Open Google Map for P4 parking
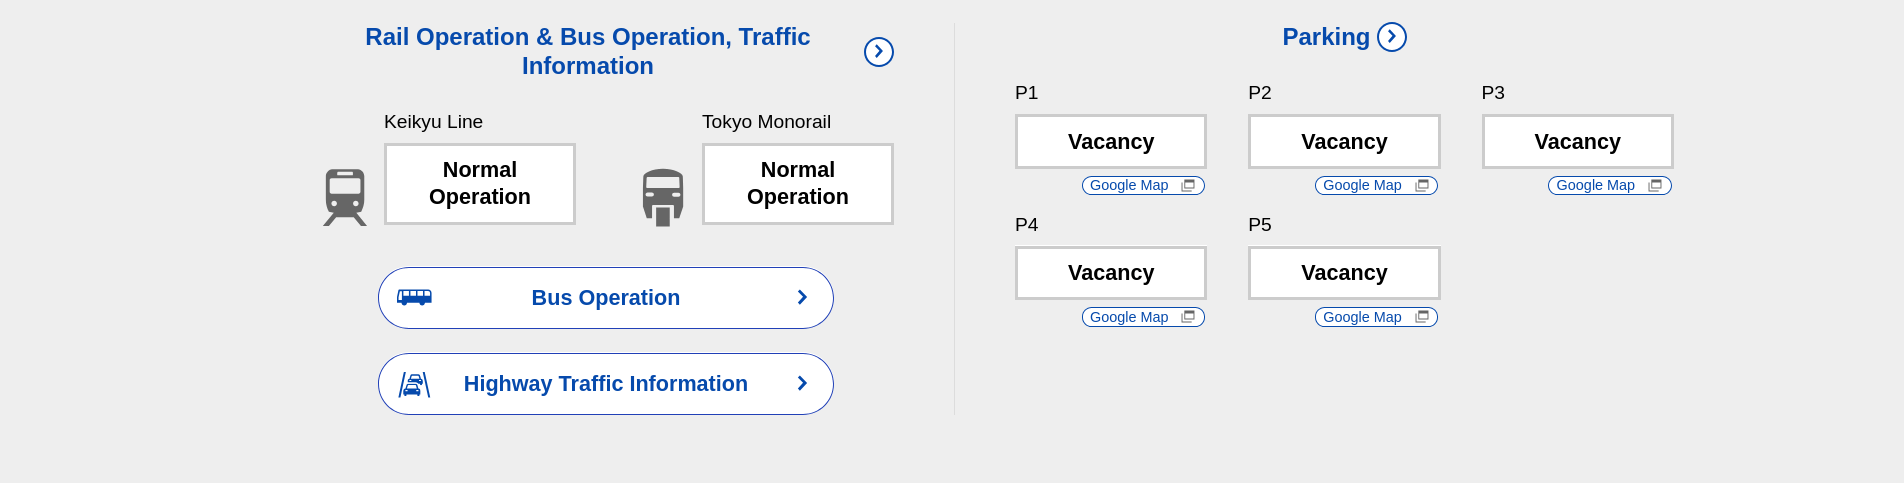Screen dimensions: 1904x483 (1130, 317)
